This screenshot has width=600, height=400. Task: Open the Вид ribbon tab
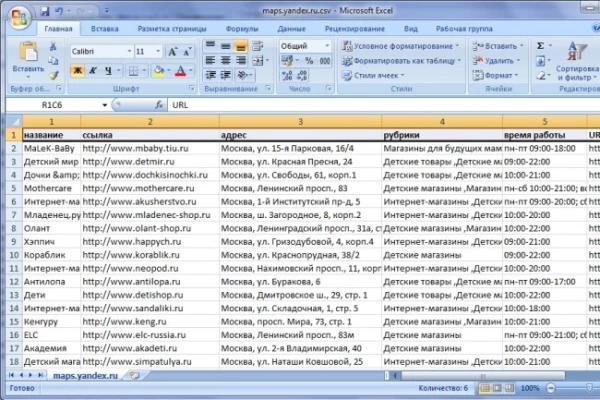click(x=411, y=29)
